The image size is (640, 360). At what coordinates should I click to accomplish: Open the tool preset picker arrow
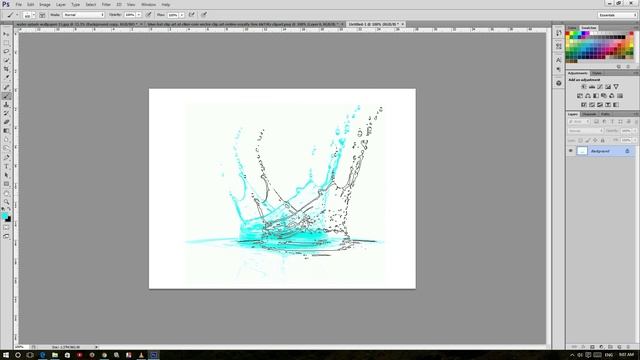17,15
